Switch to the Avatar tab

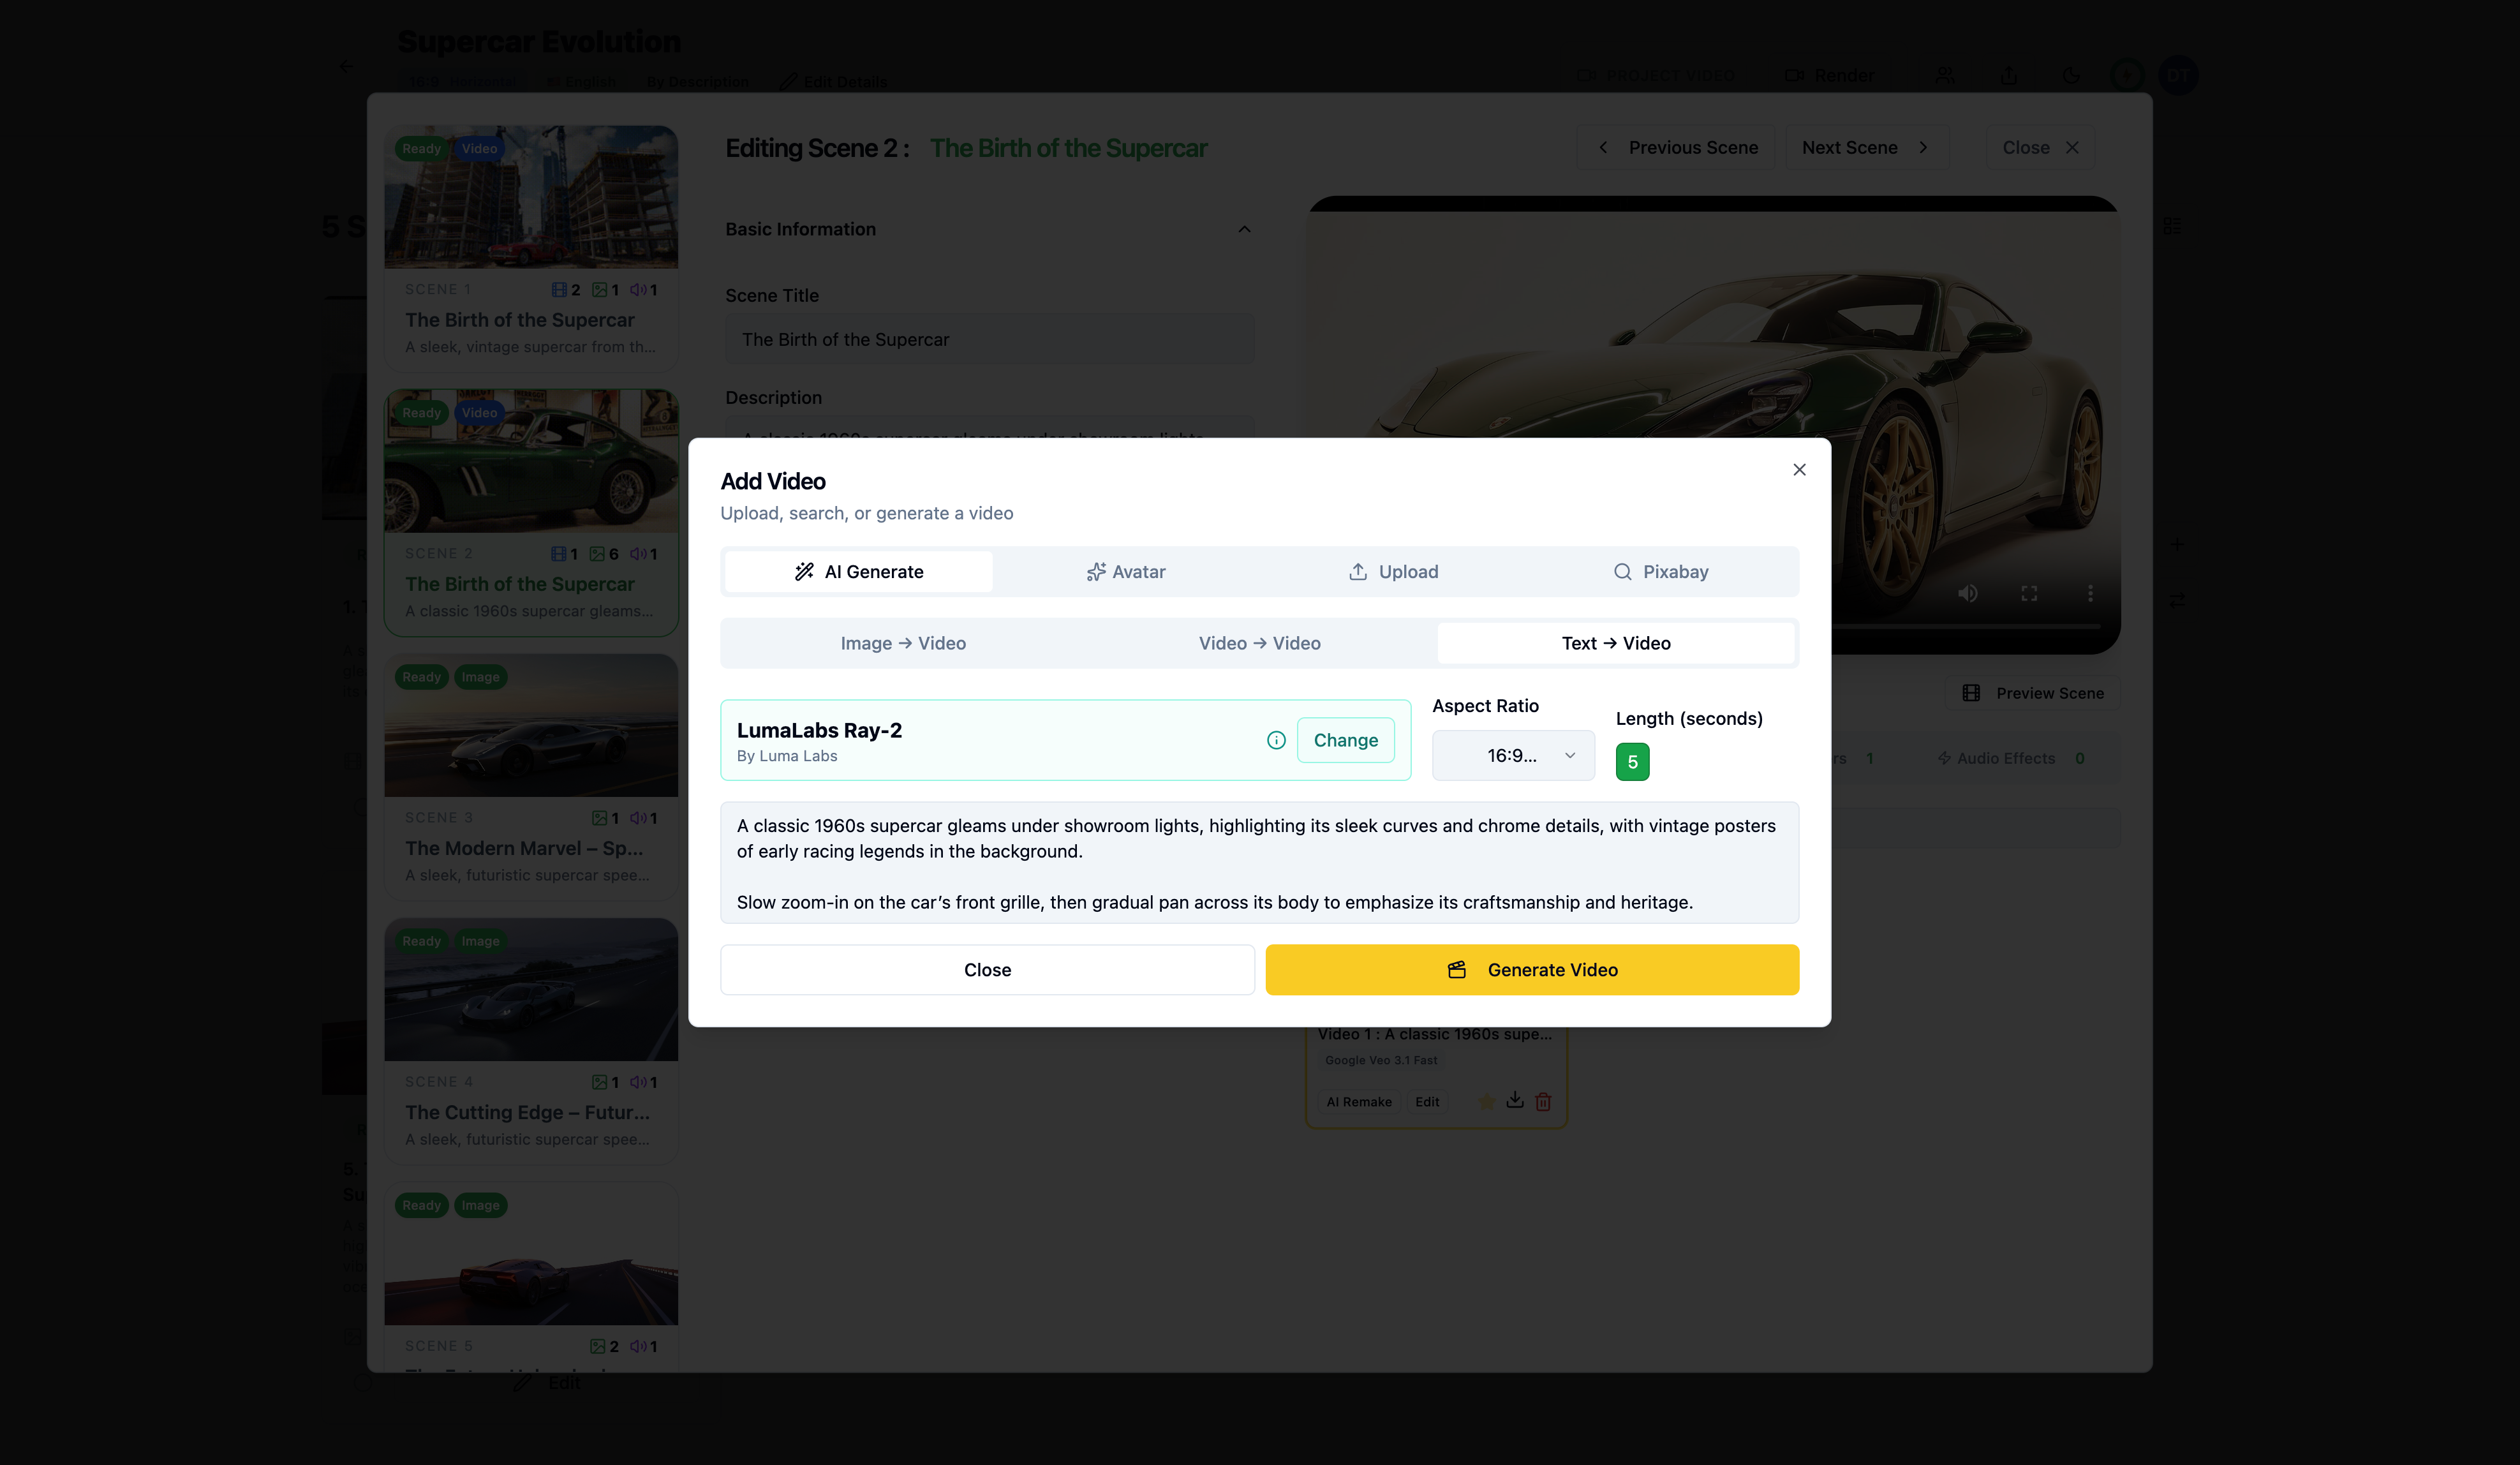[1126, 572]
